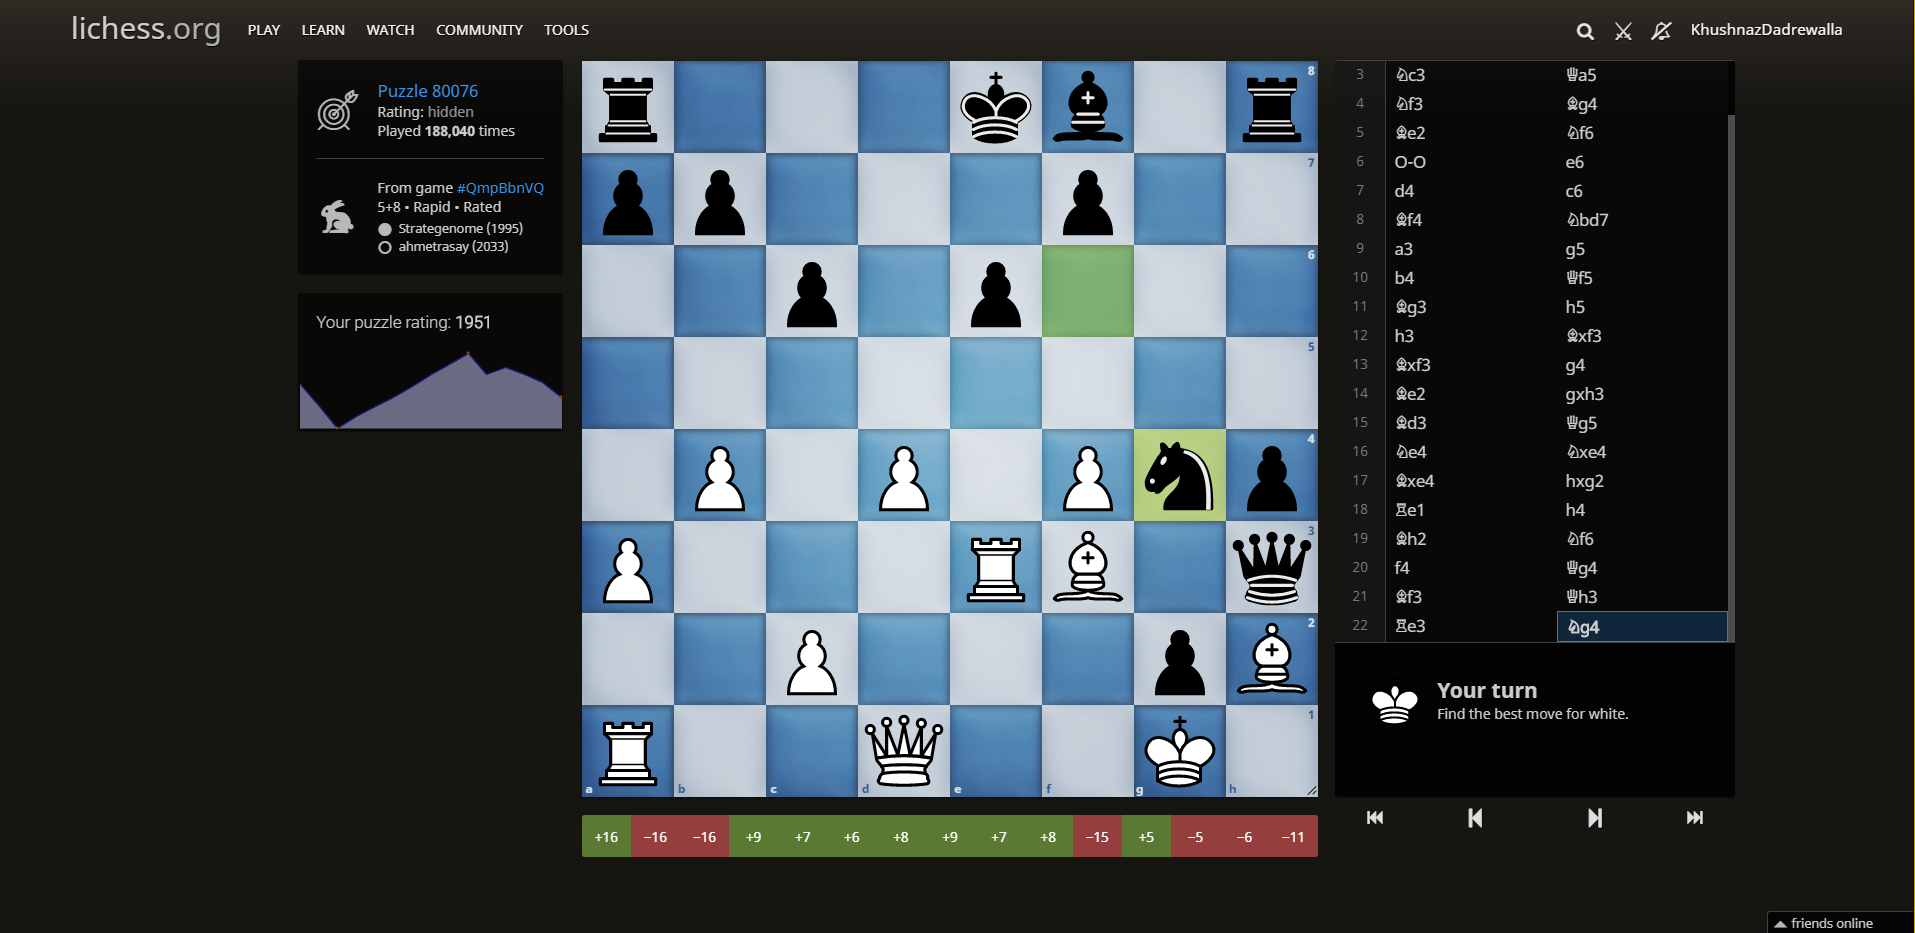
Task: Click the lichess.org home link
Action: pyautogui.click(x=146, y=29)
